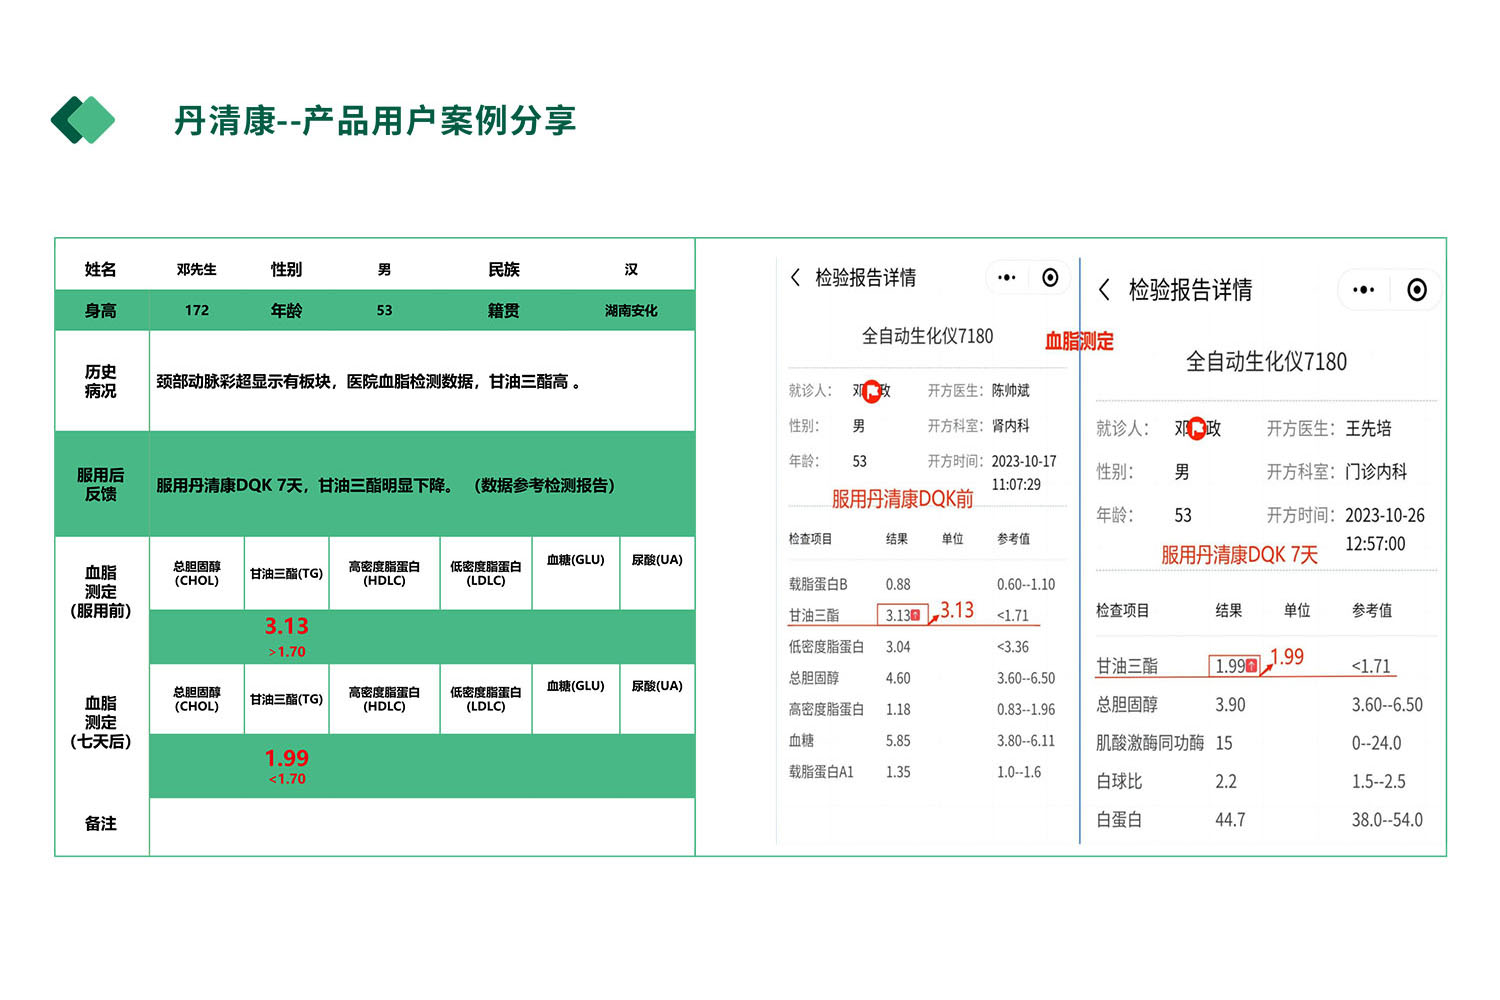This screenshot has width=1500, height=1000.
Task: Click the date 2023-10-26
Action: click(x=1385, y=515)
